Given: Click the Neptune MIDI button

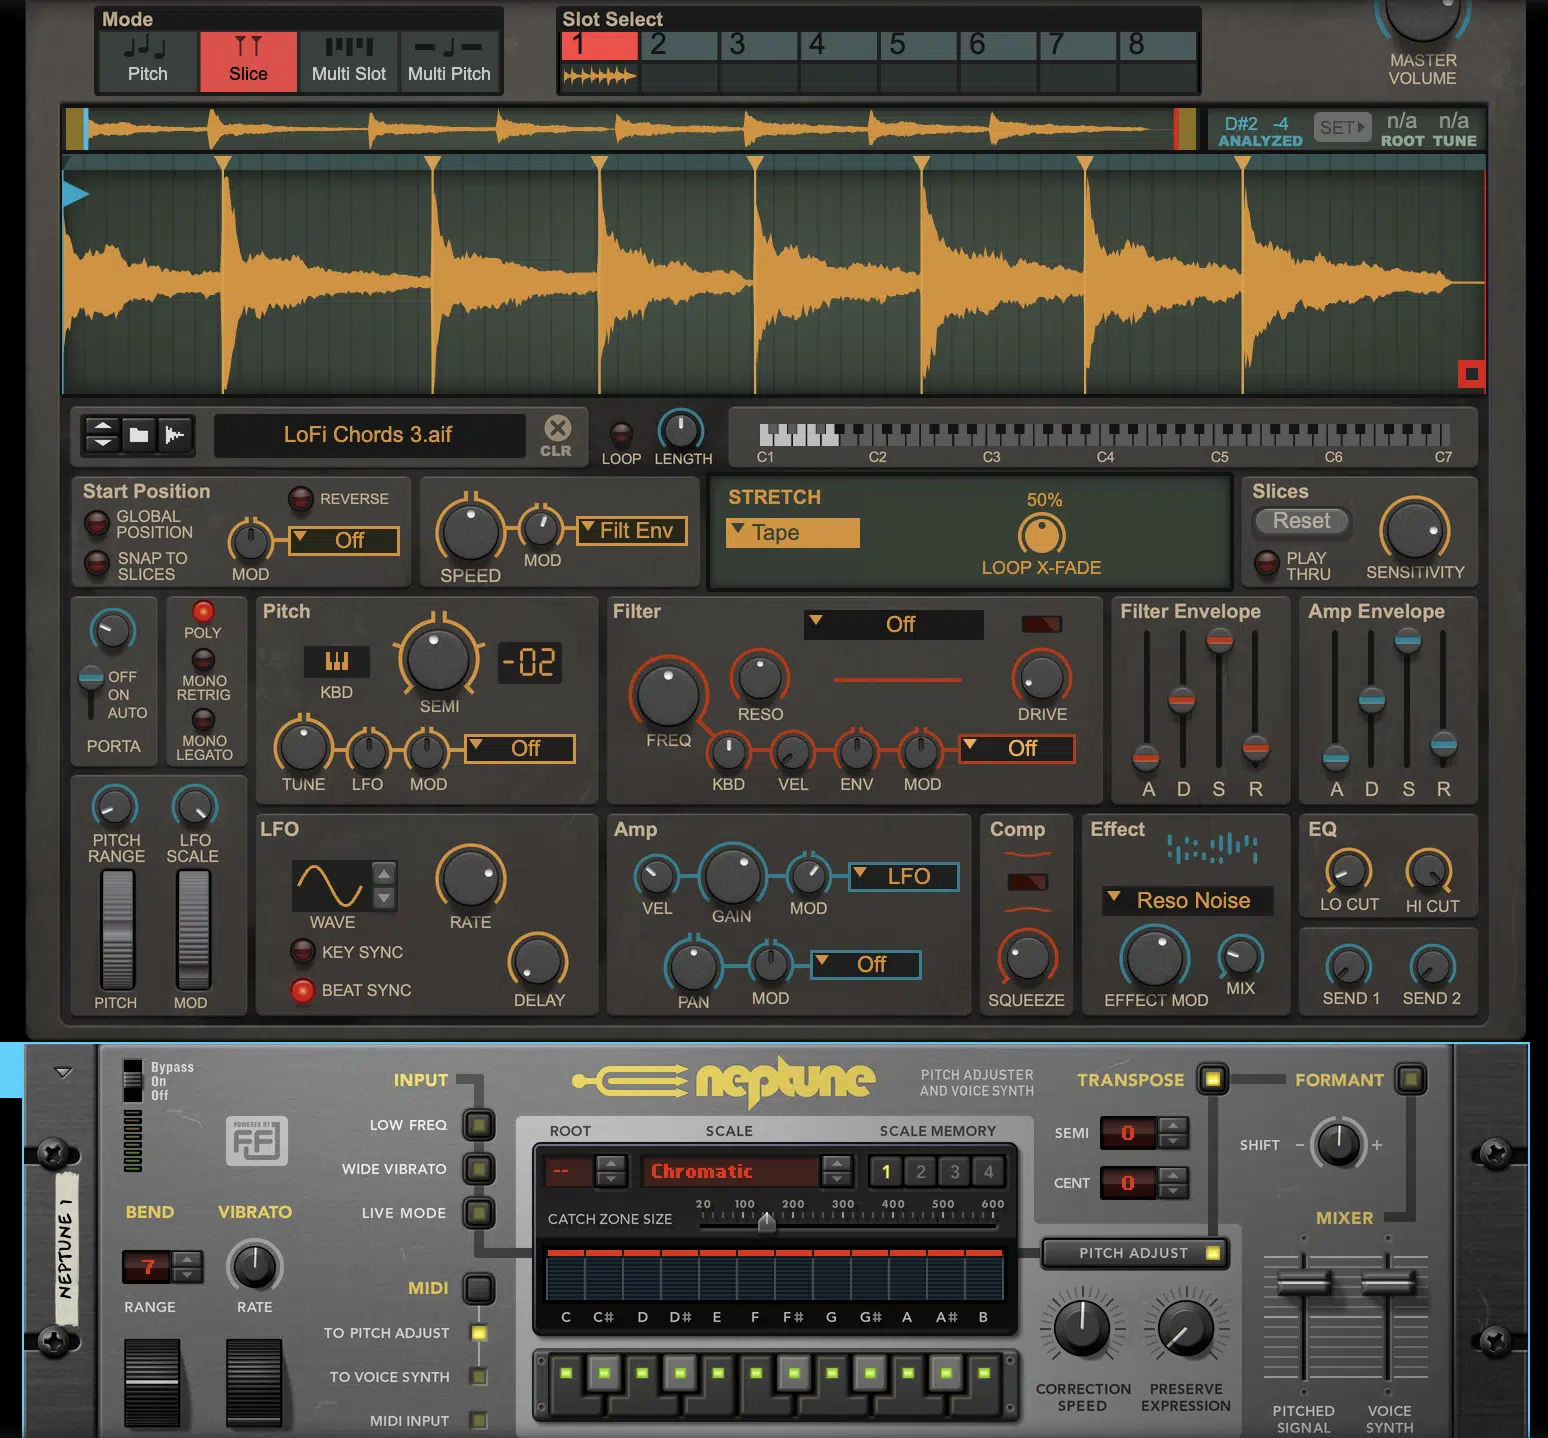Looking at the screenshot, I should tap(479, 1288).
